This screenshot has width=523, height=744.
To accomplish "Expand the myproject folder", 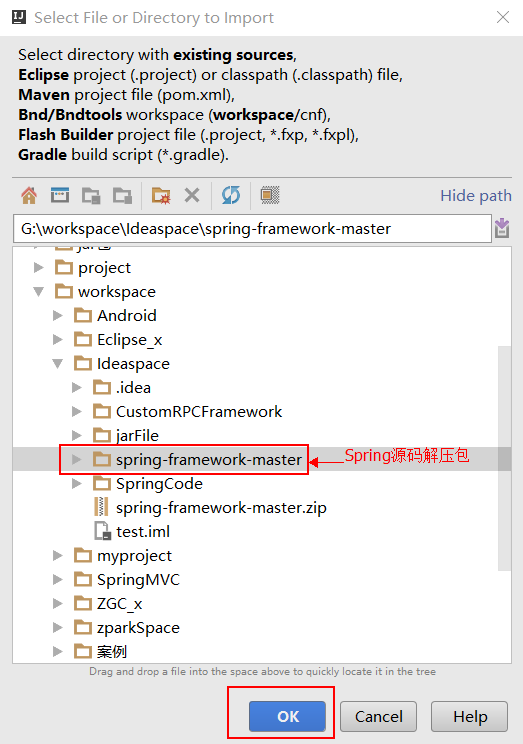I will (57, 556).
